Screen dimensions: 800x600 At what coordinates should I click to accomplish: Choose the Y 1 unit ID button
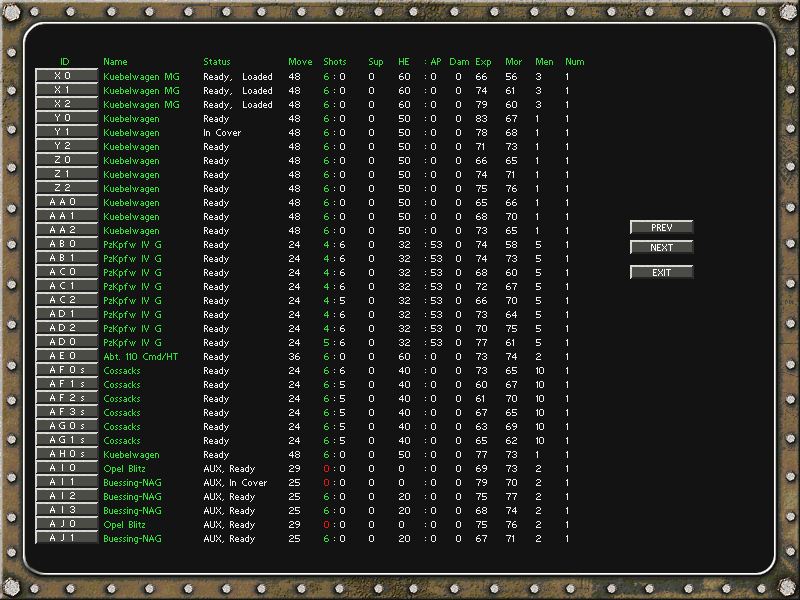point(66,132)
